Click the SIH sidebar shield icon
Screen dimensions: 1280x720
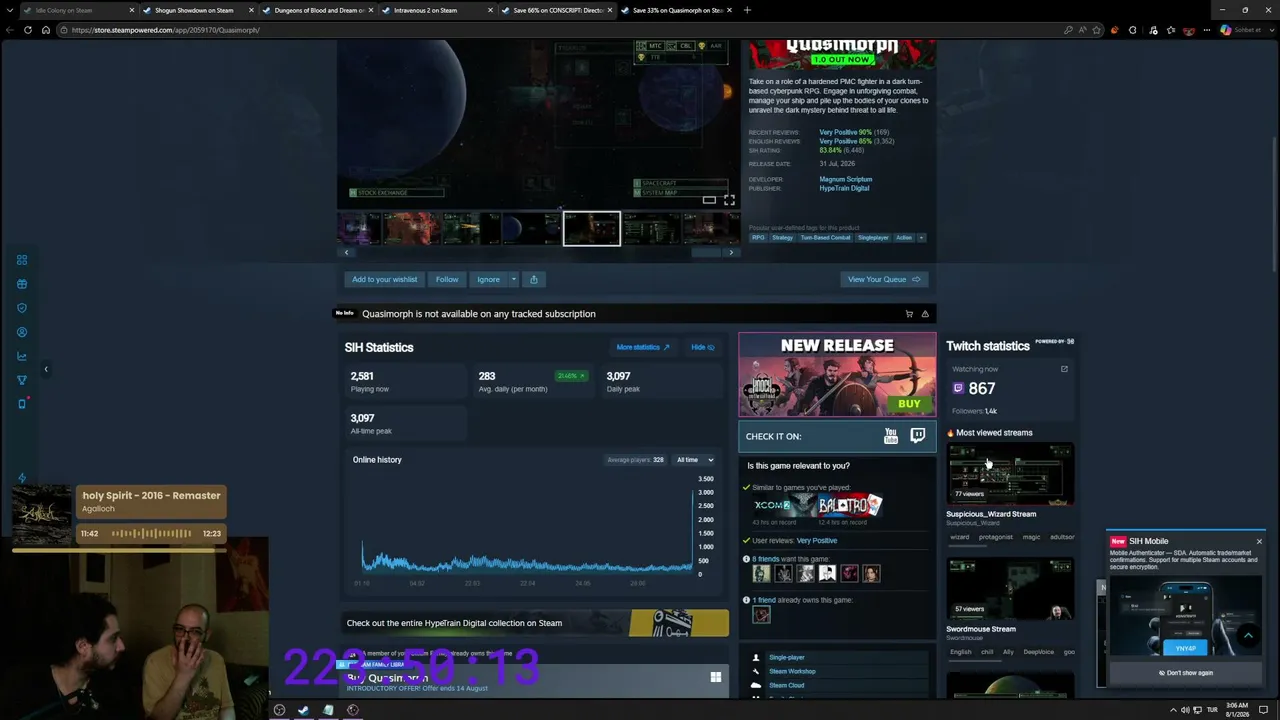(x=22, y=308)
